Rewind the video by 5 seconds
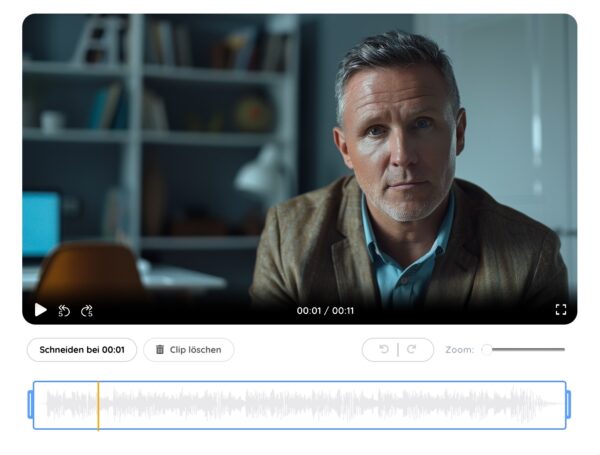 [64, 310]
